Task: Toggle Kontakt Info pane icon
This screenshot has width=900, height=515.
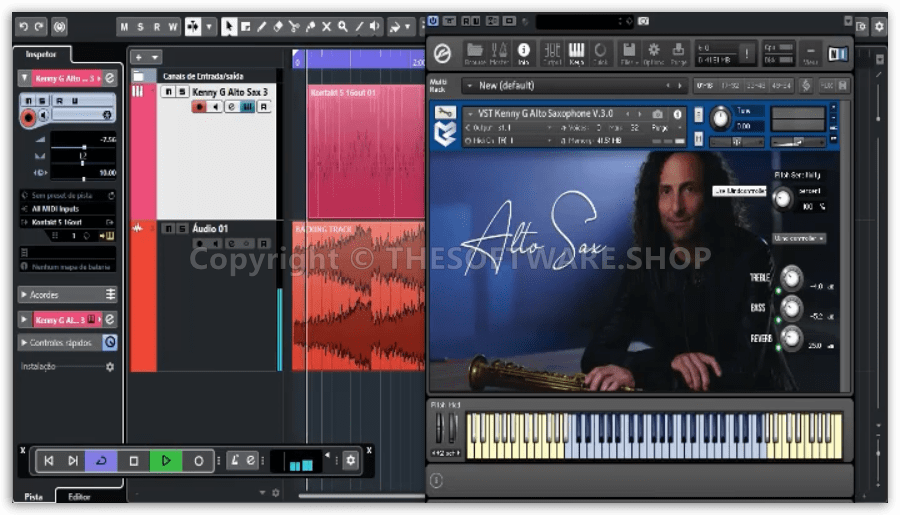Action: coord(523,53)
